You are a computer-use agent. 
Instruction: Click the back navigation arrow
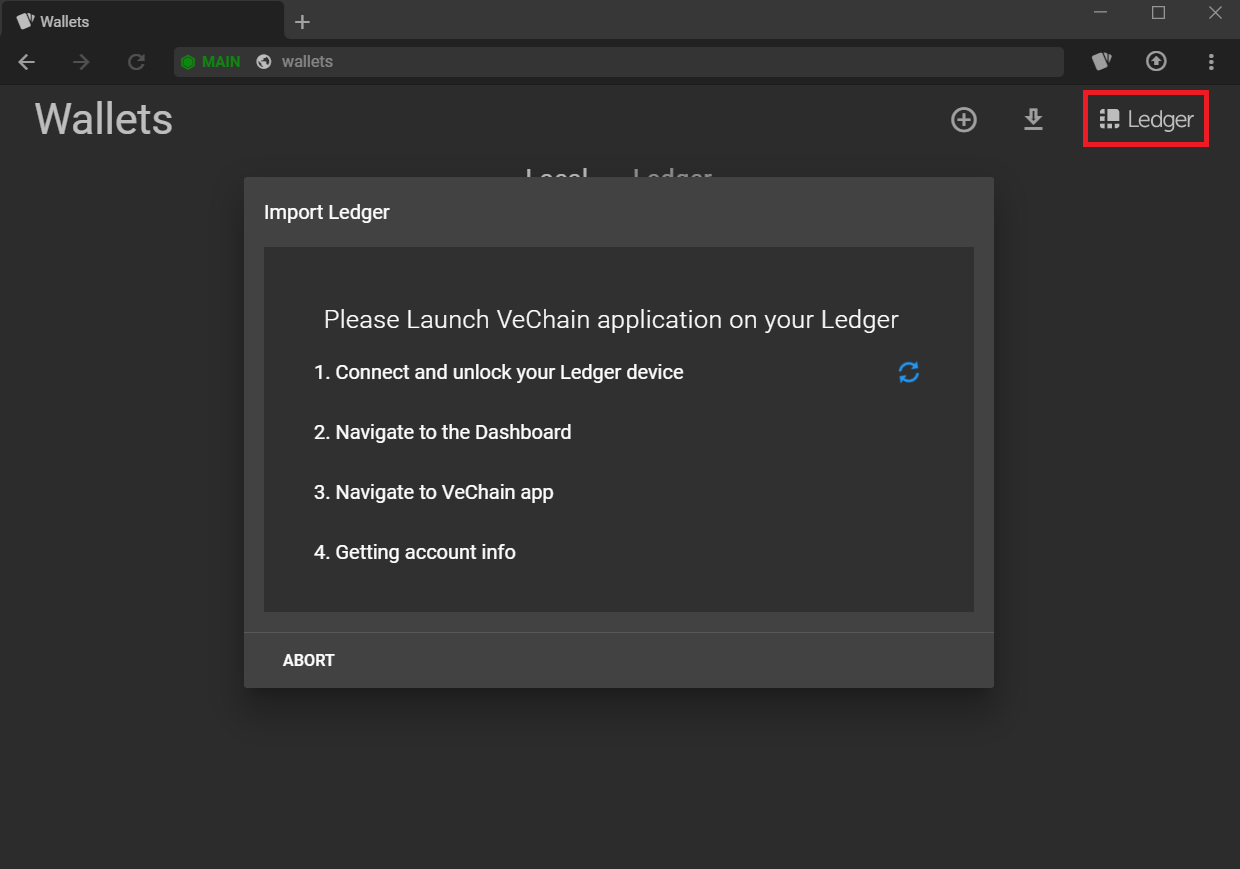point(26,61)
